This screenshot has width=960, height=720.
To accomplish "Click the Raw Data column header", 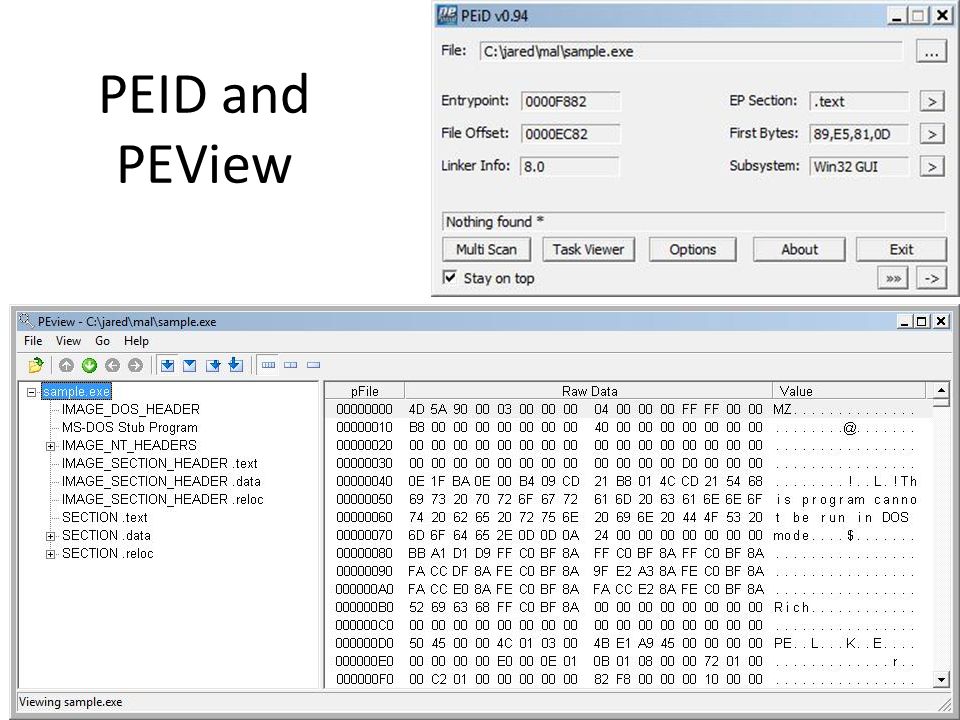I will [589, 391].
